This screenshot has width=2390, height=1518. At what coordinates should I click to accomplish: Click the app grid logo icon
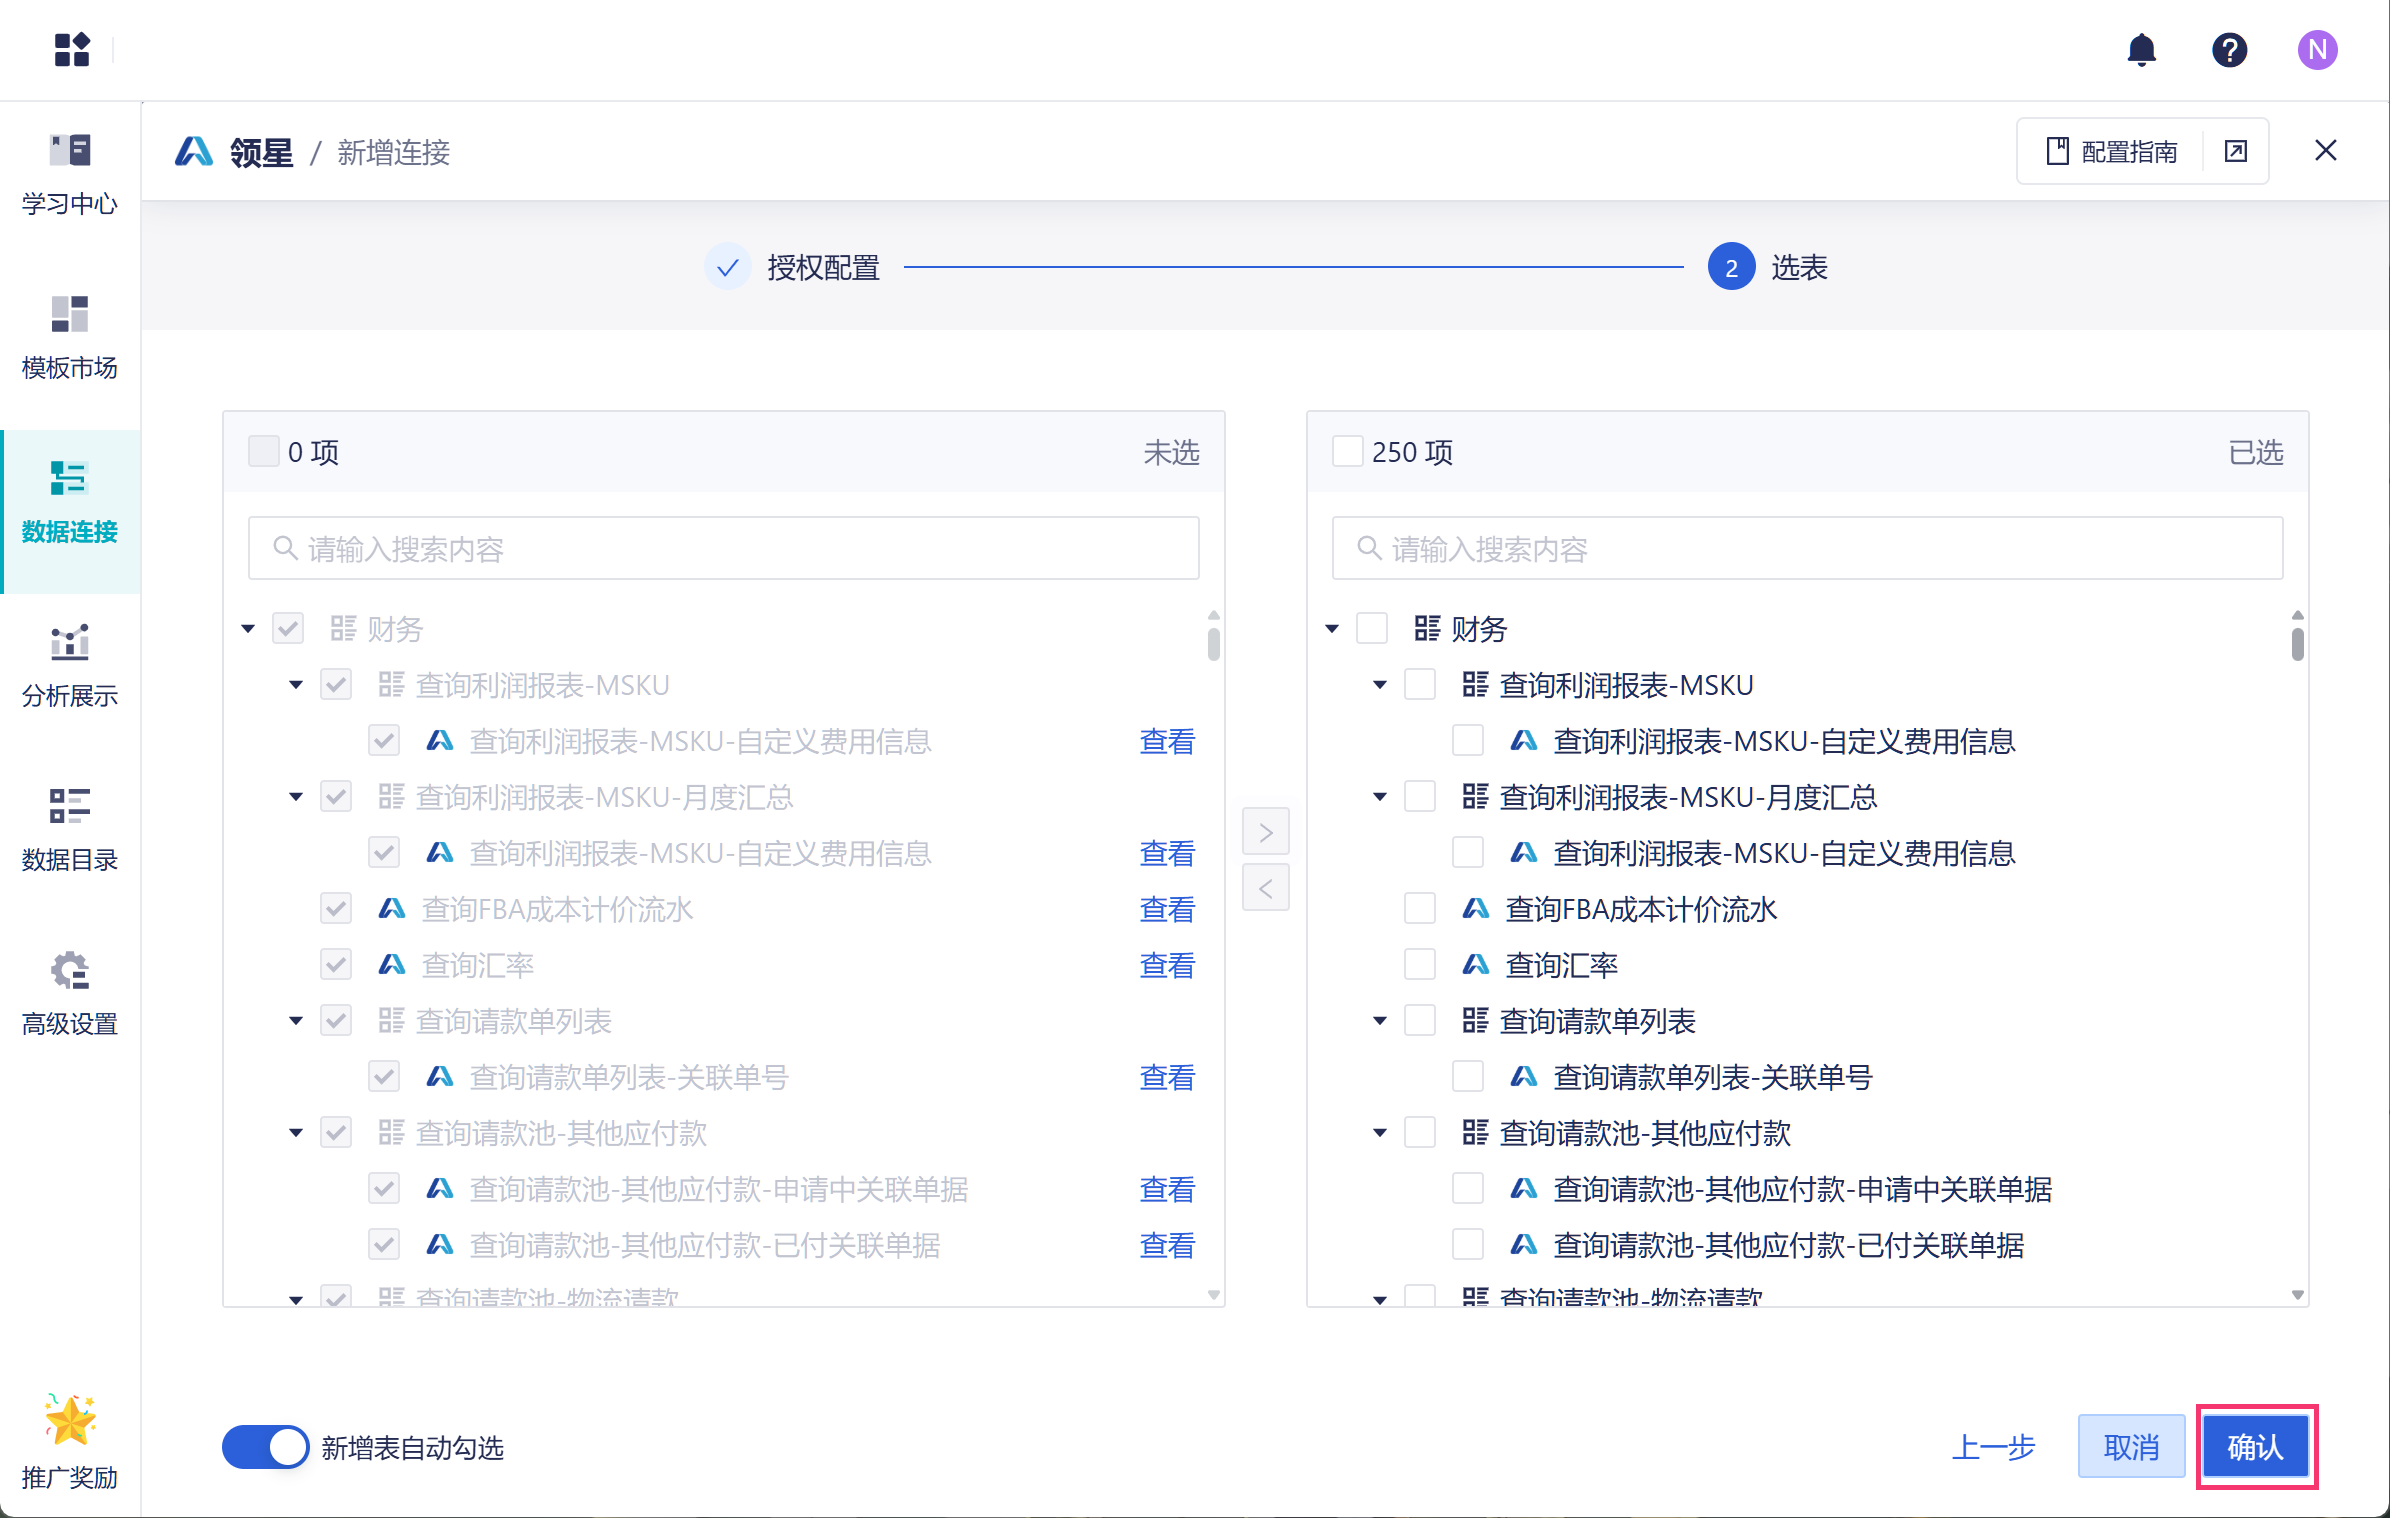(72, 49)
